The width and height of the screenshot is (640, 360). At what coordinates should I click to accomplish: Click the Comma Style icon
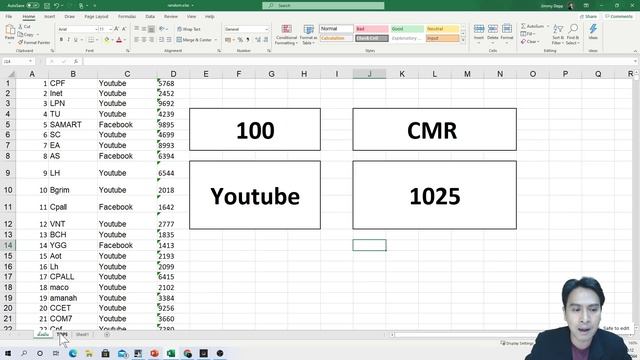click(x=248, y=40)
